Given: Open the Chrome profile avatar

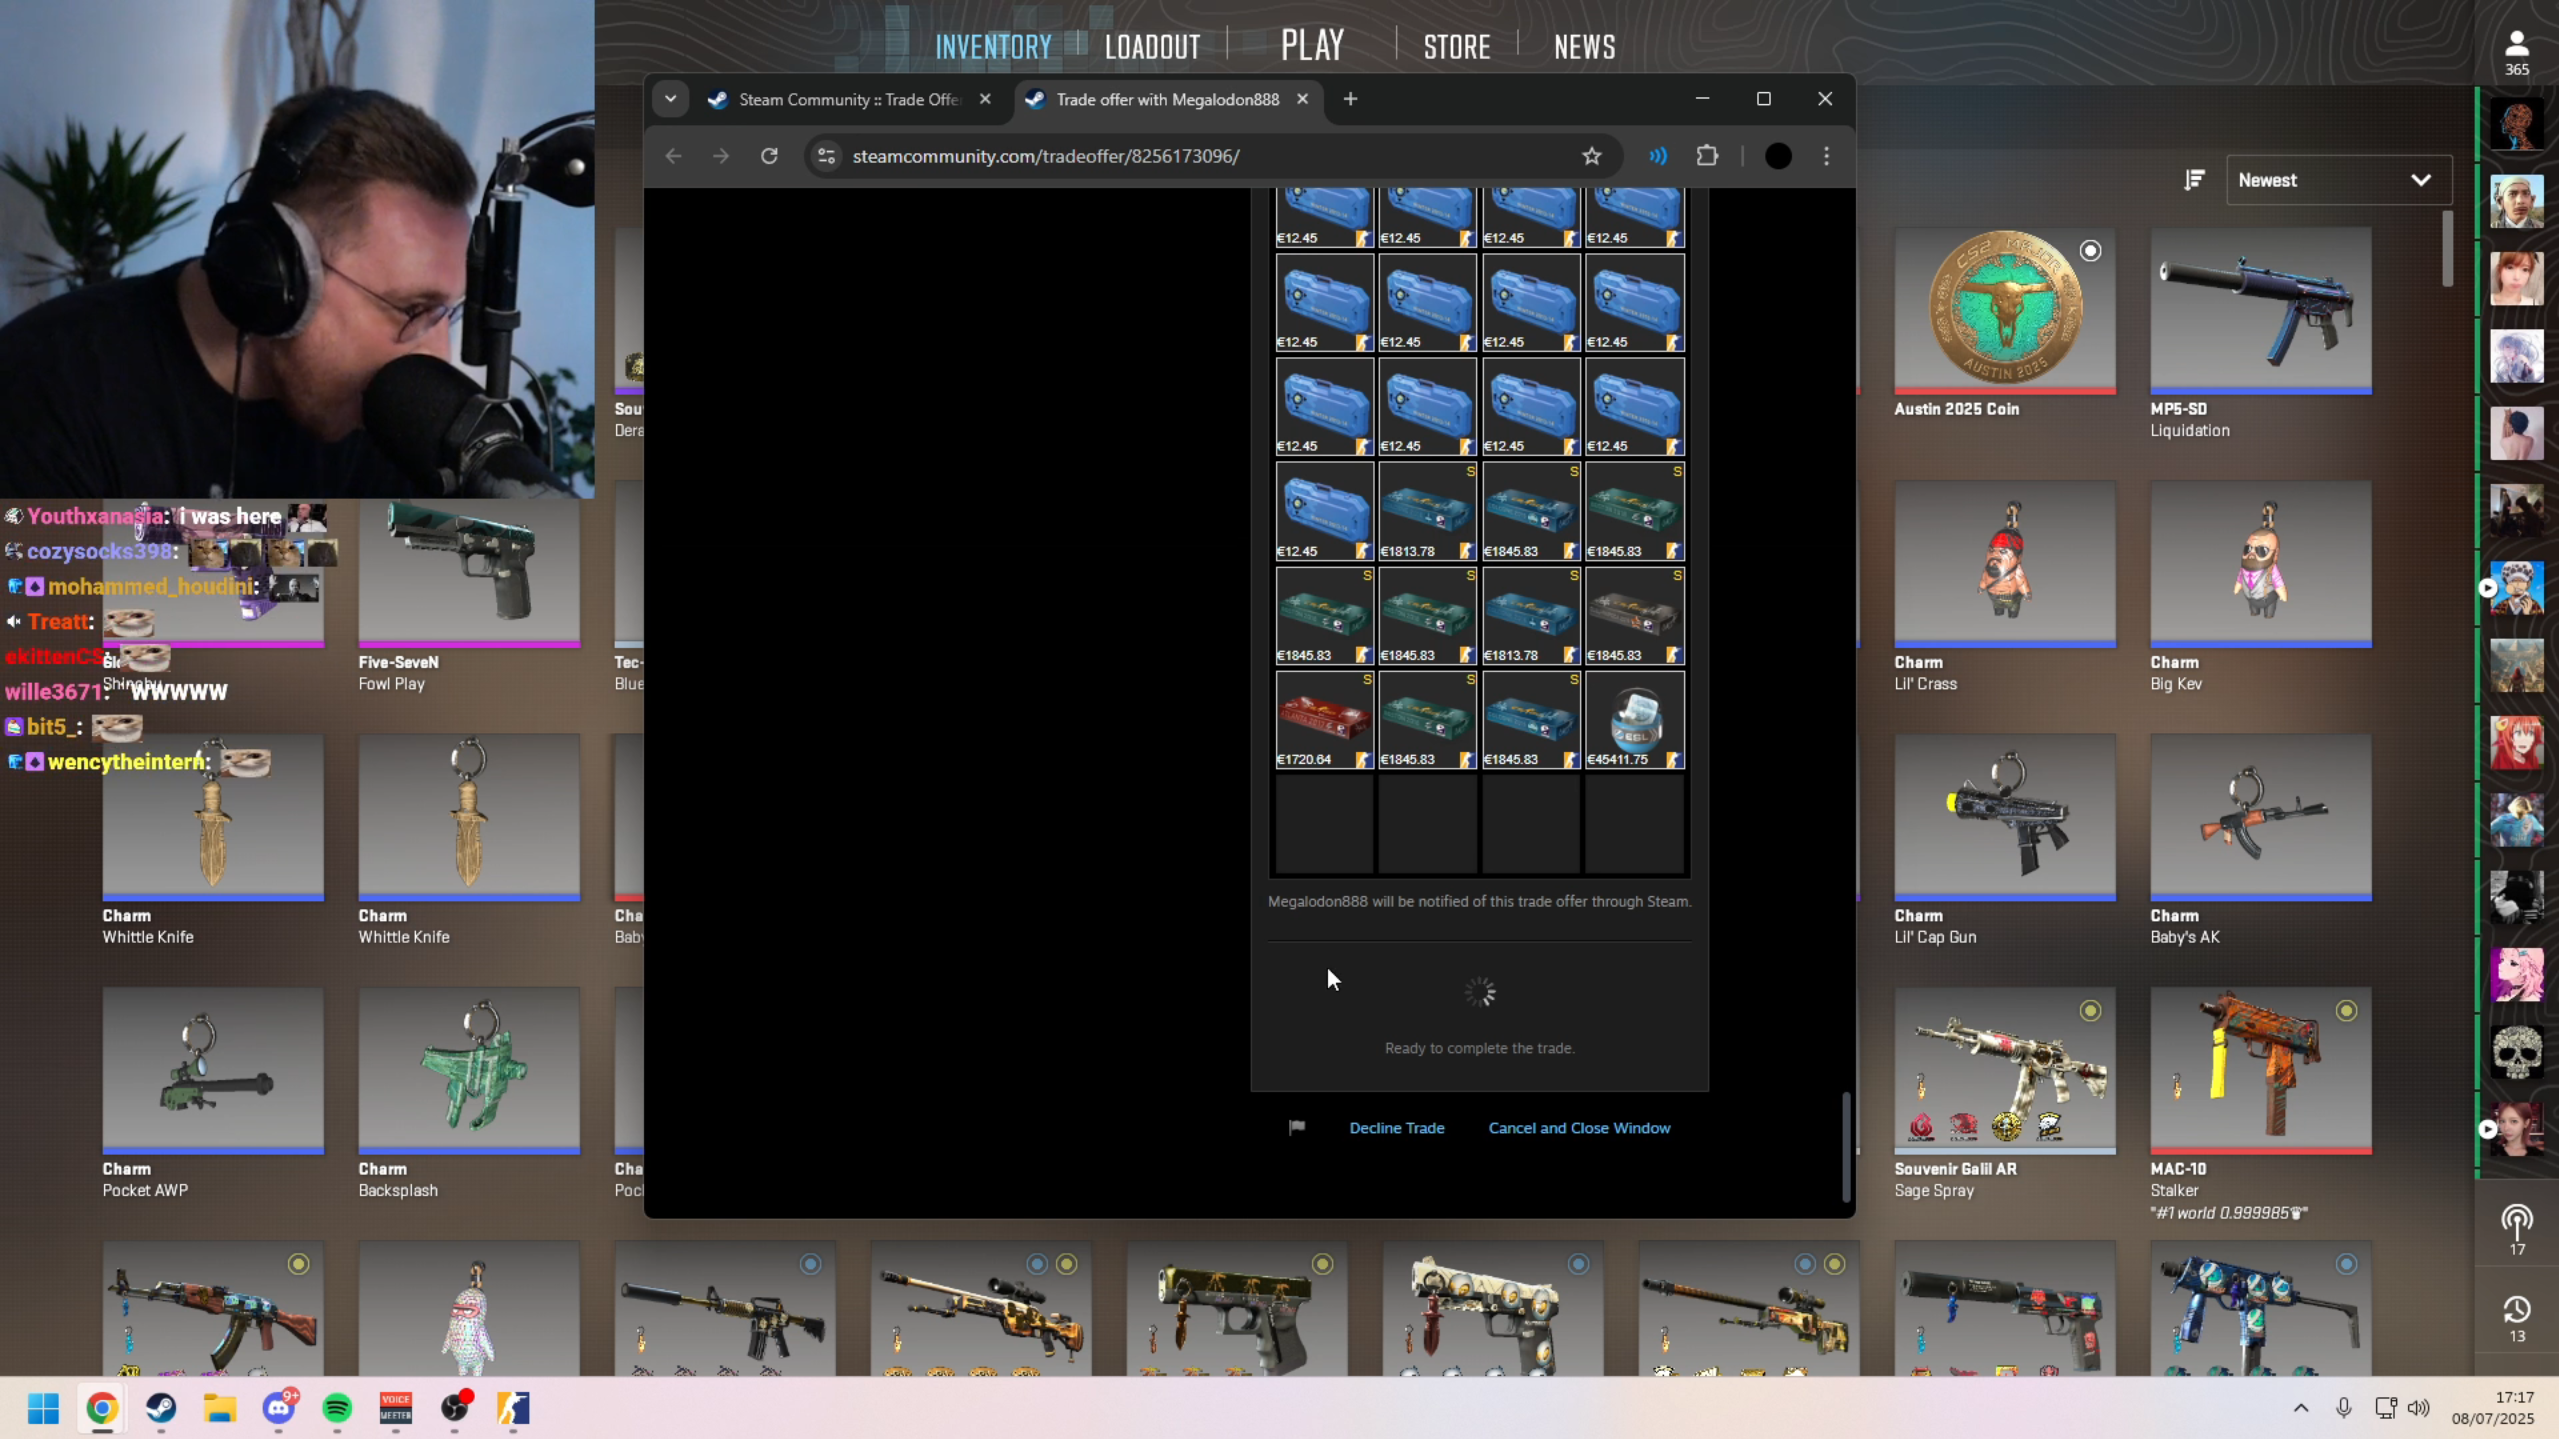Looking at the screenshot, I should tap(1778, 156).
